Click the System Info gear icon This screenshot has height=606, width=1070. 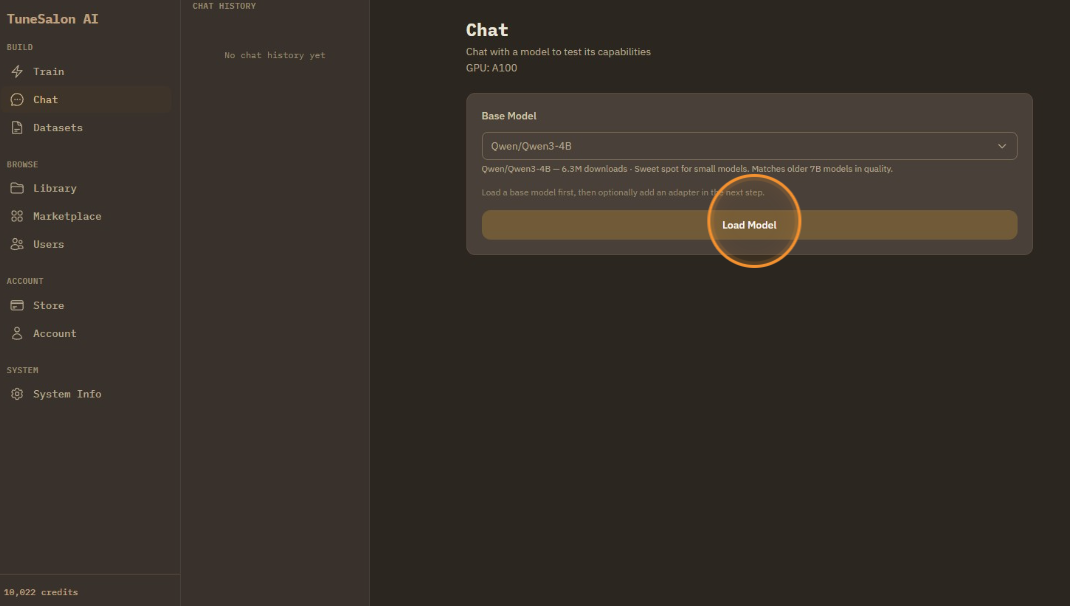click(17, 394)
